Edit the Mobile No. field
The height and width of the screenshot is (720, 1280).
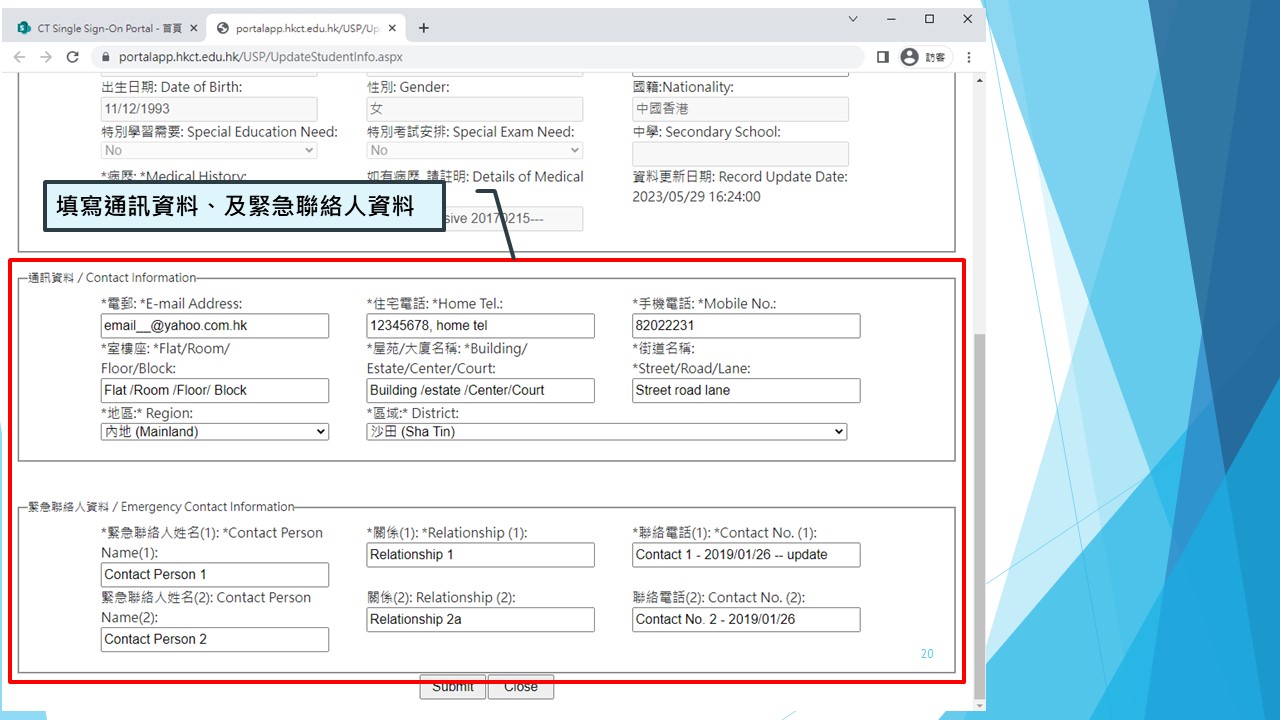(746, 326)
